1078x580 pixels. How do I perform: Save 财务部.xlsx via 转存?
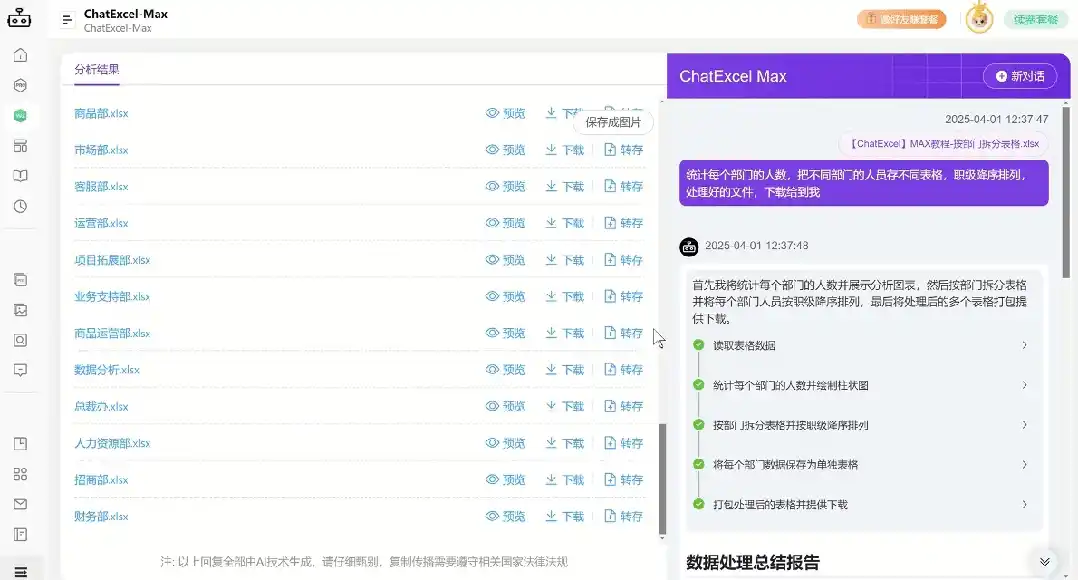pyautogui.click(x=624, y=516)
